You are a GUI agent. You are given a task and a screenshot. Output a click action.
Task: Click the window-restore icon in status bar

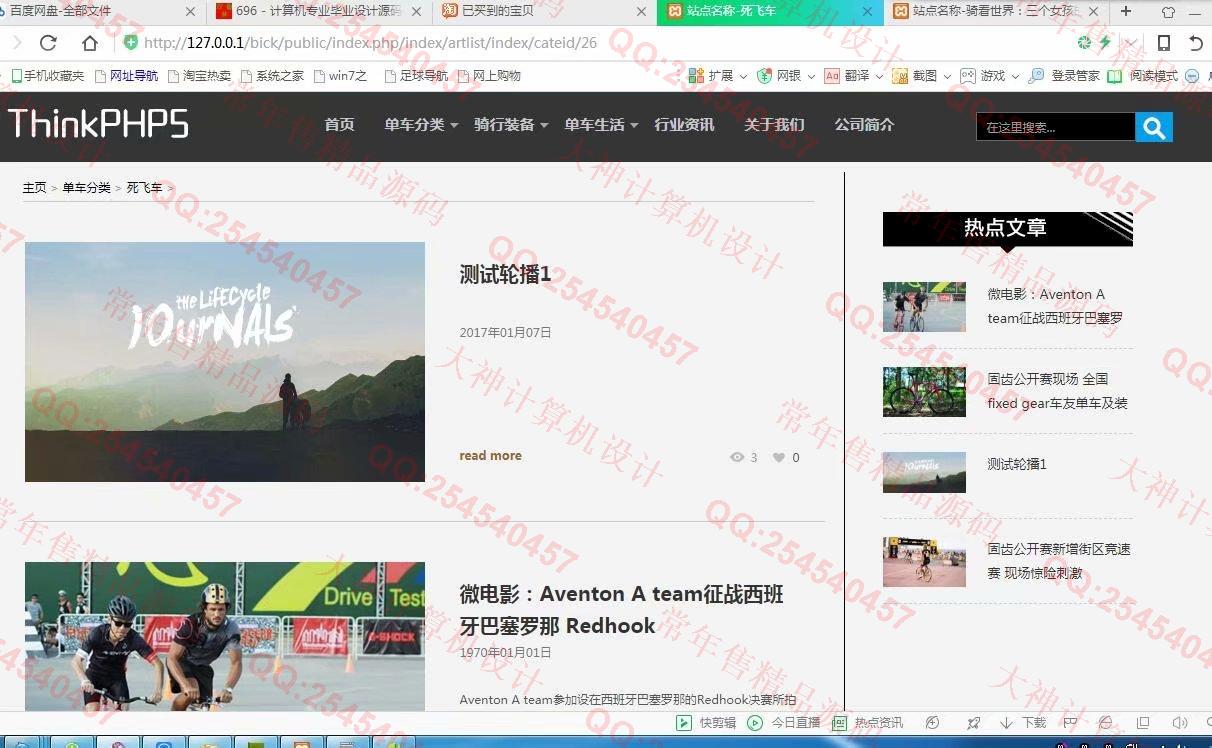point(1143,723)
